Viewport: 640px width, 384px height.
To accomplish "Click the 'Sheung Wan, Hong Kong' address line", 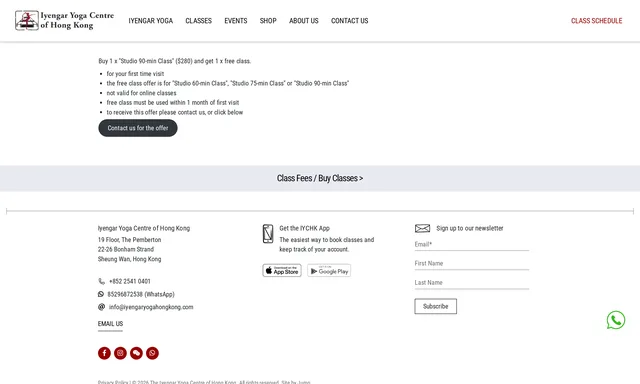I will (129, 259).
